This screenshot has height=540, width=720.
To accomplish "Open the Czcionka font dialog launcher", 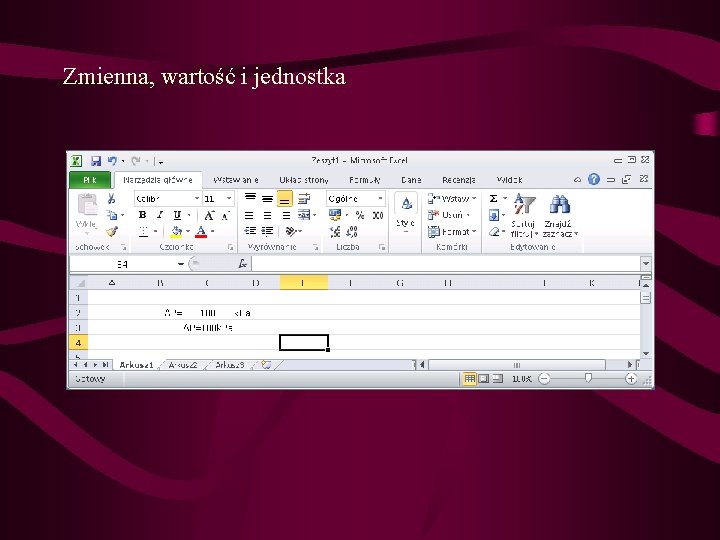I will tap(230, 248).
